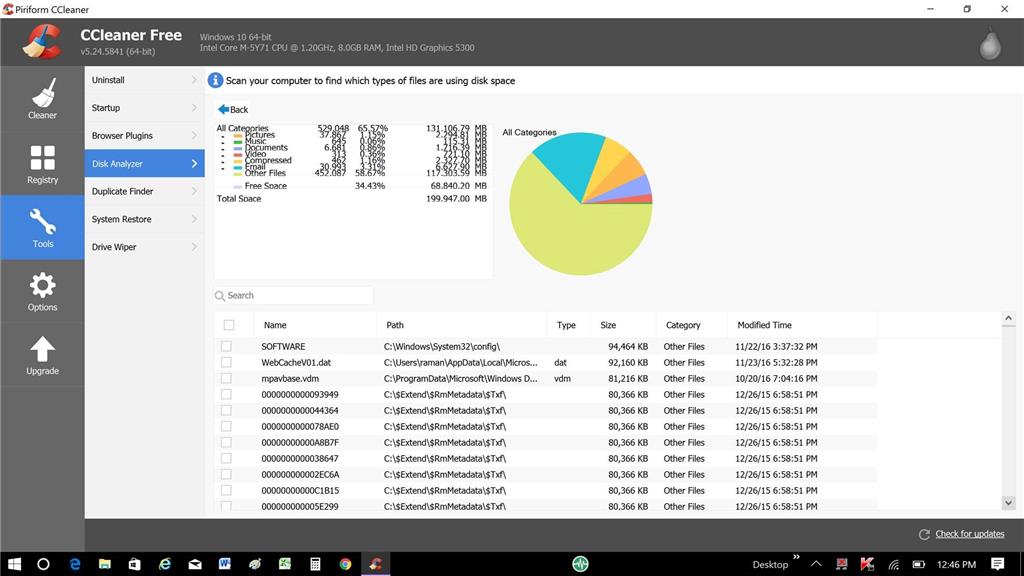Image resolution: width=1024 pixels, height=576 pixels.
Task: Click Check for updates link
Action: (970, 534)
